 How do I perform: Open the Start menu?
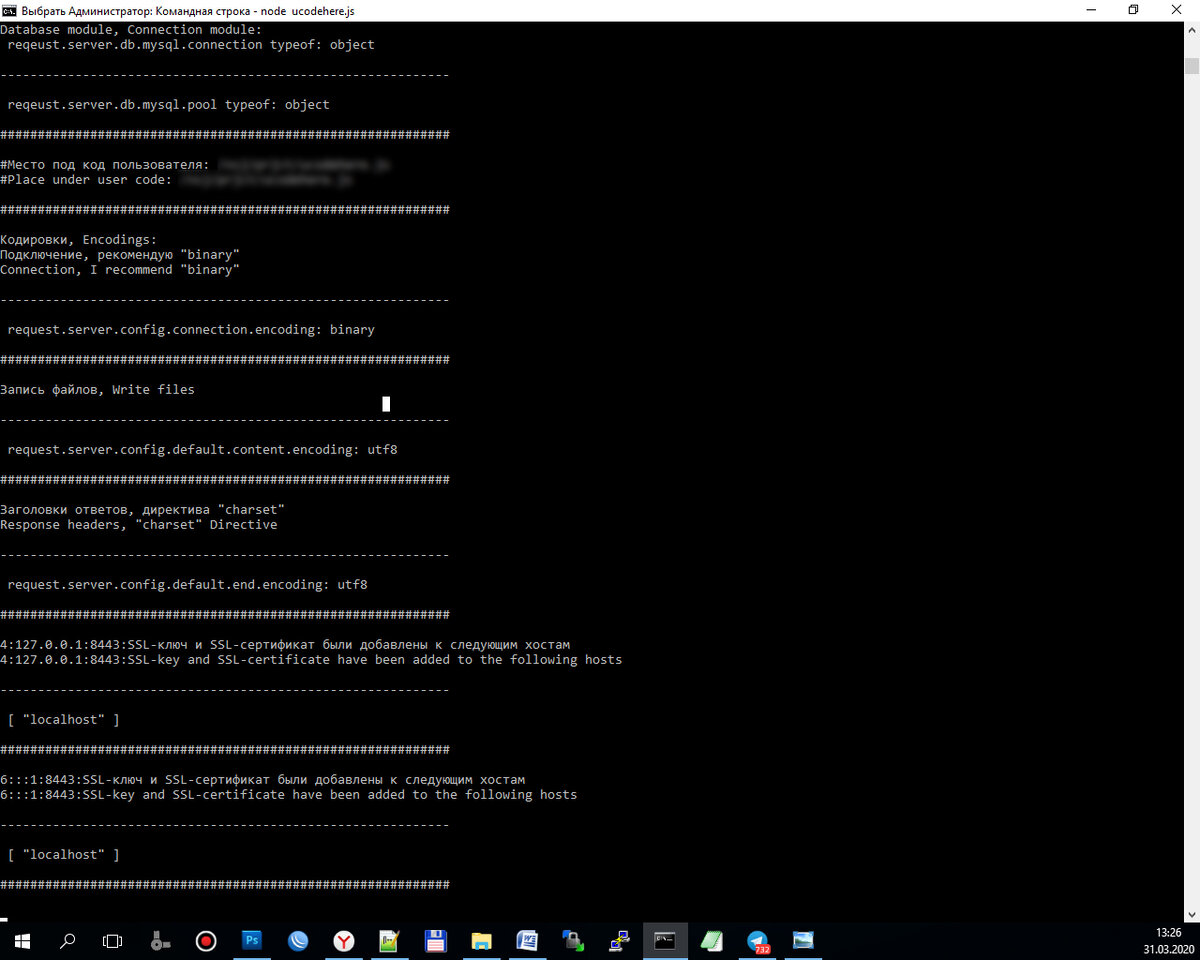21,941
